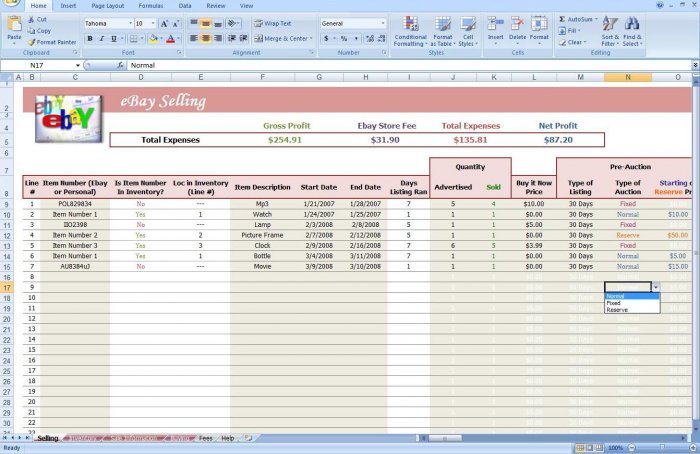
Task: Switch to the Page Layout ribbon tab
Action: click(108, 6)
